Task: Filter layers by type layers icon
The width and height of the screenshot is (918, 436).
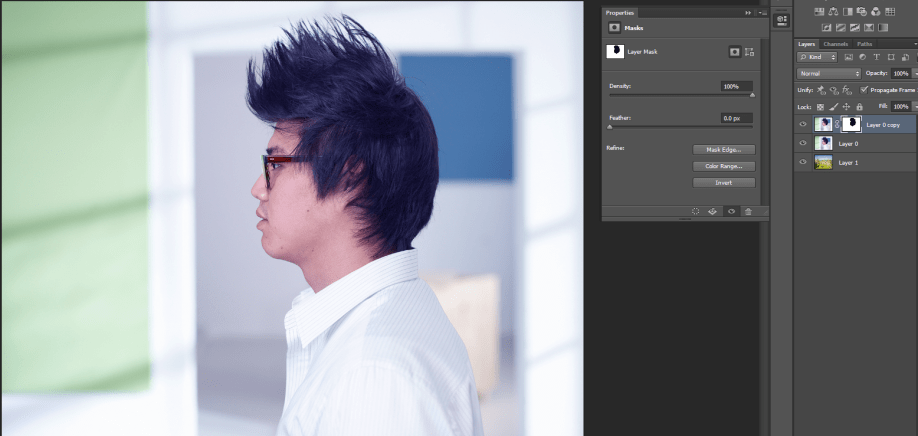Action: [x=876, y=57]
